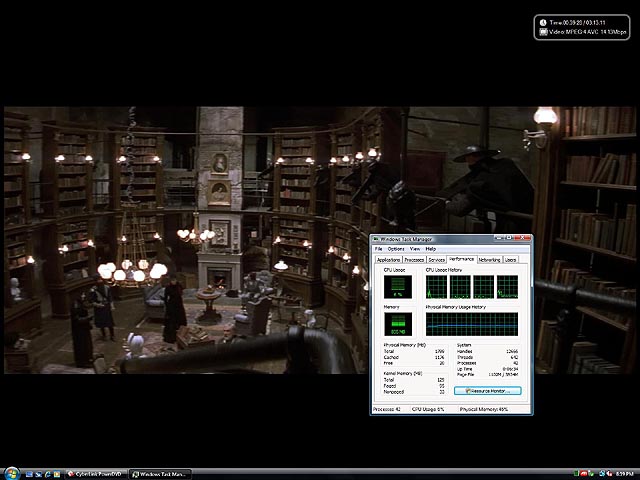
Task: Click the green CPU meter tray icon
Action: coord(576,473)
